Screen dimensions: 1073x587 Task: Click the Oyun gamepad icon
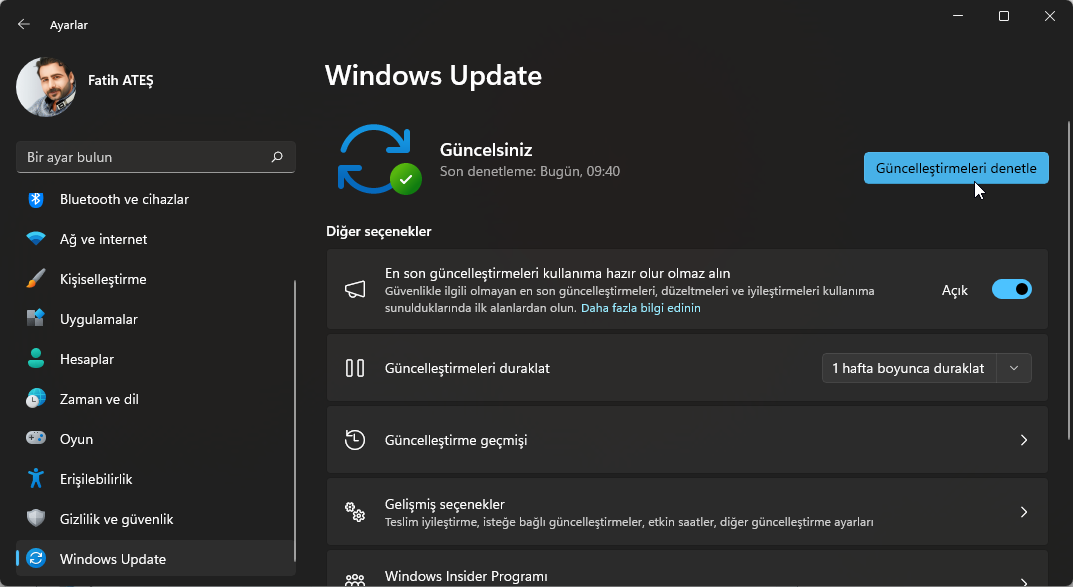[36, 439]
